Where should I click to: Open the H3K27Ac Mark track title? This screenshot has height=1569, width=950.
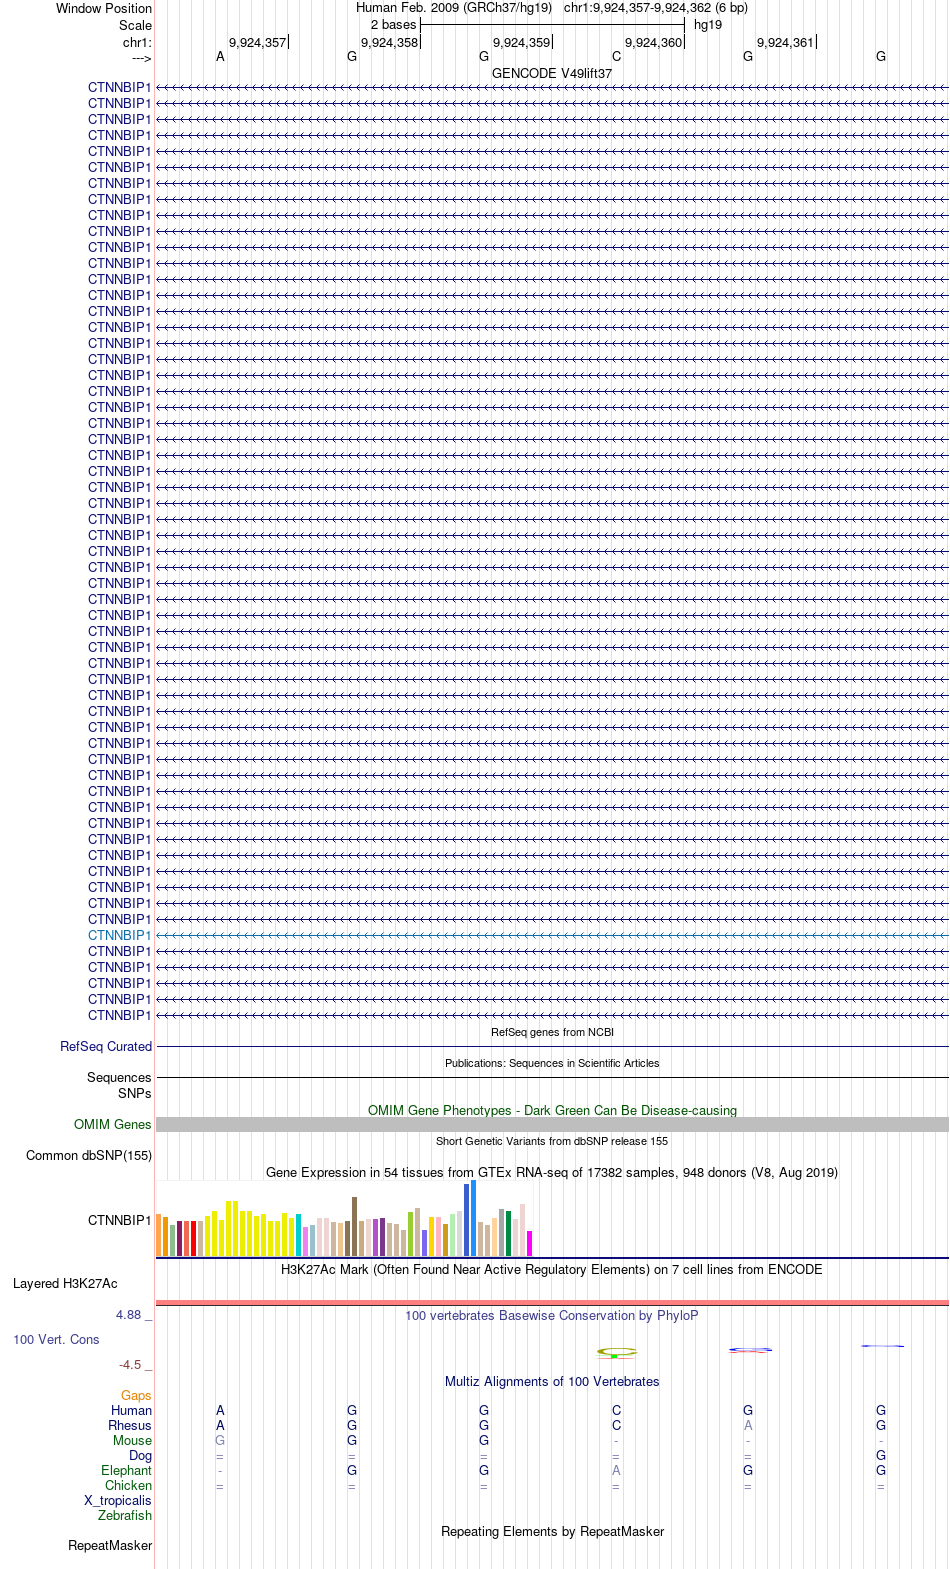click(552, 1269)
